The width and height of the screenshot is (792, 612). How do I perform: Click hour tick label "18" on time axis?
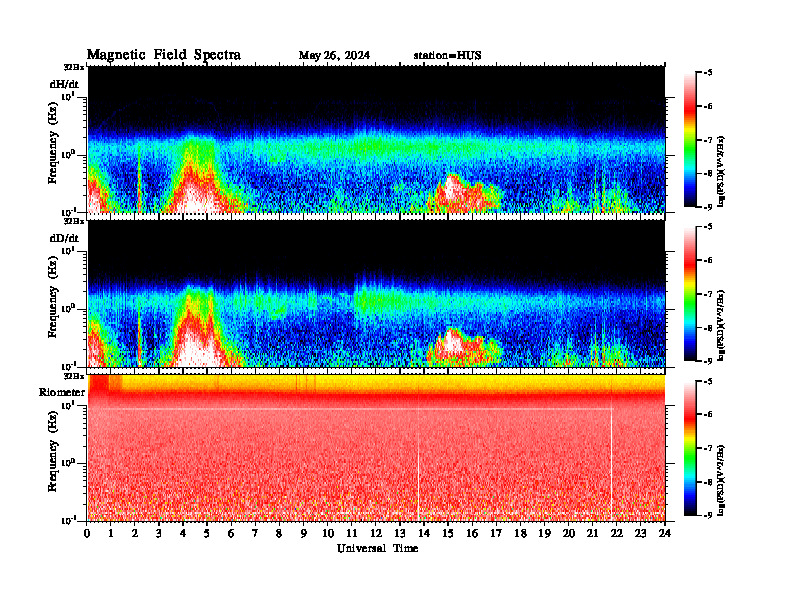[x=520, y=534]
